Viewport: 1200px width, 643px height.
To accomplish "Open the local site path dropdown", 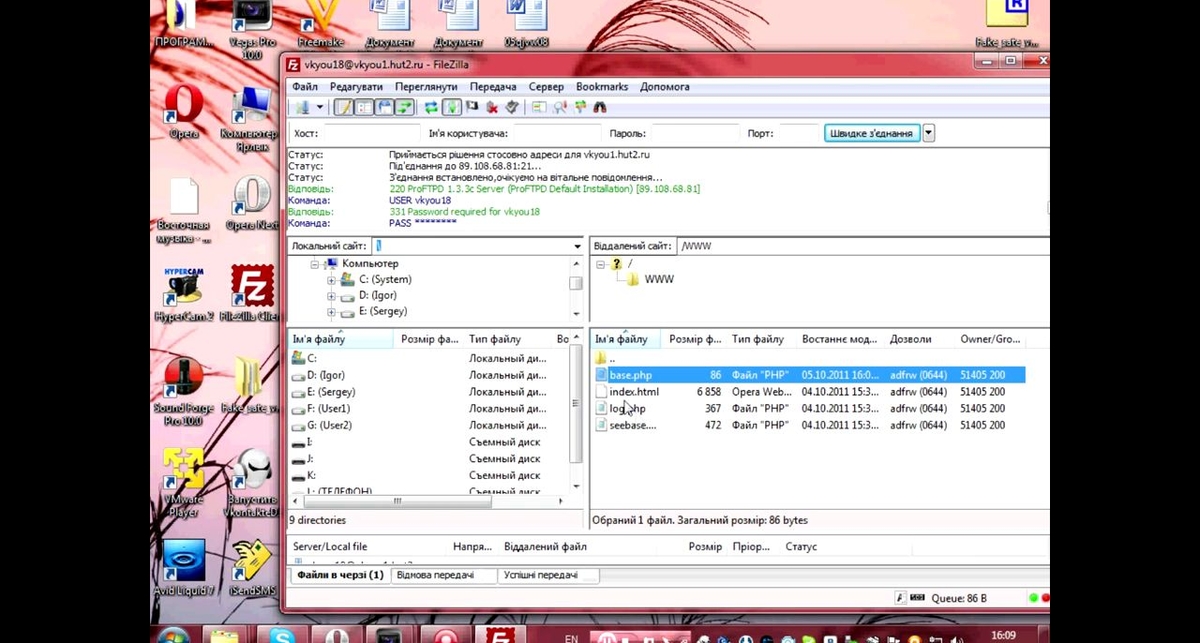I will tap(577, 246).
